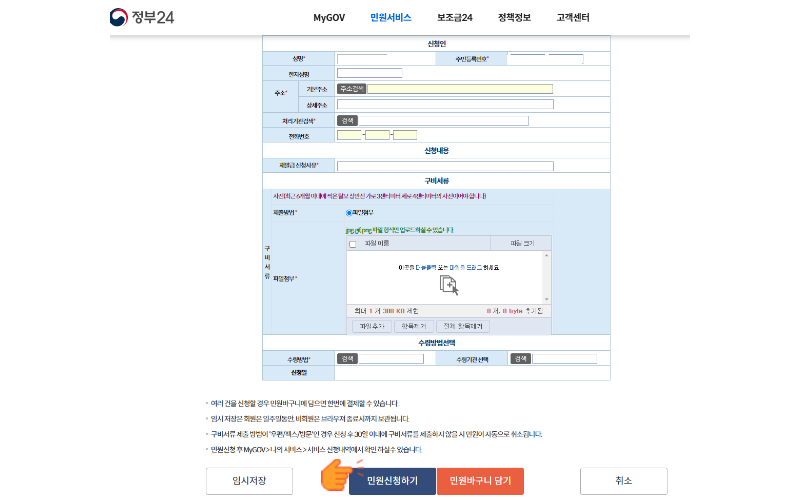Screen dimensions: 800x500
Task: Open the 정책정보 menu
Action: coord(514,18)
